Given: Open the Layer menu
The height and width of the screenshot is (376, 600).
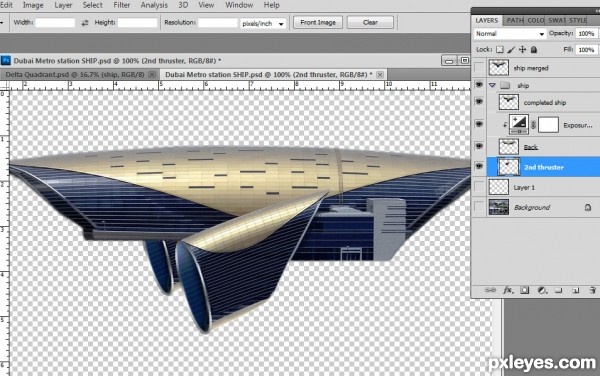Looking at the screenshot, I should tap(63, 5).
